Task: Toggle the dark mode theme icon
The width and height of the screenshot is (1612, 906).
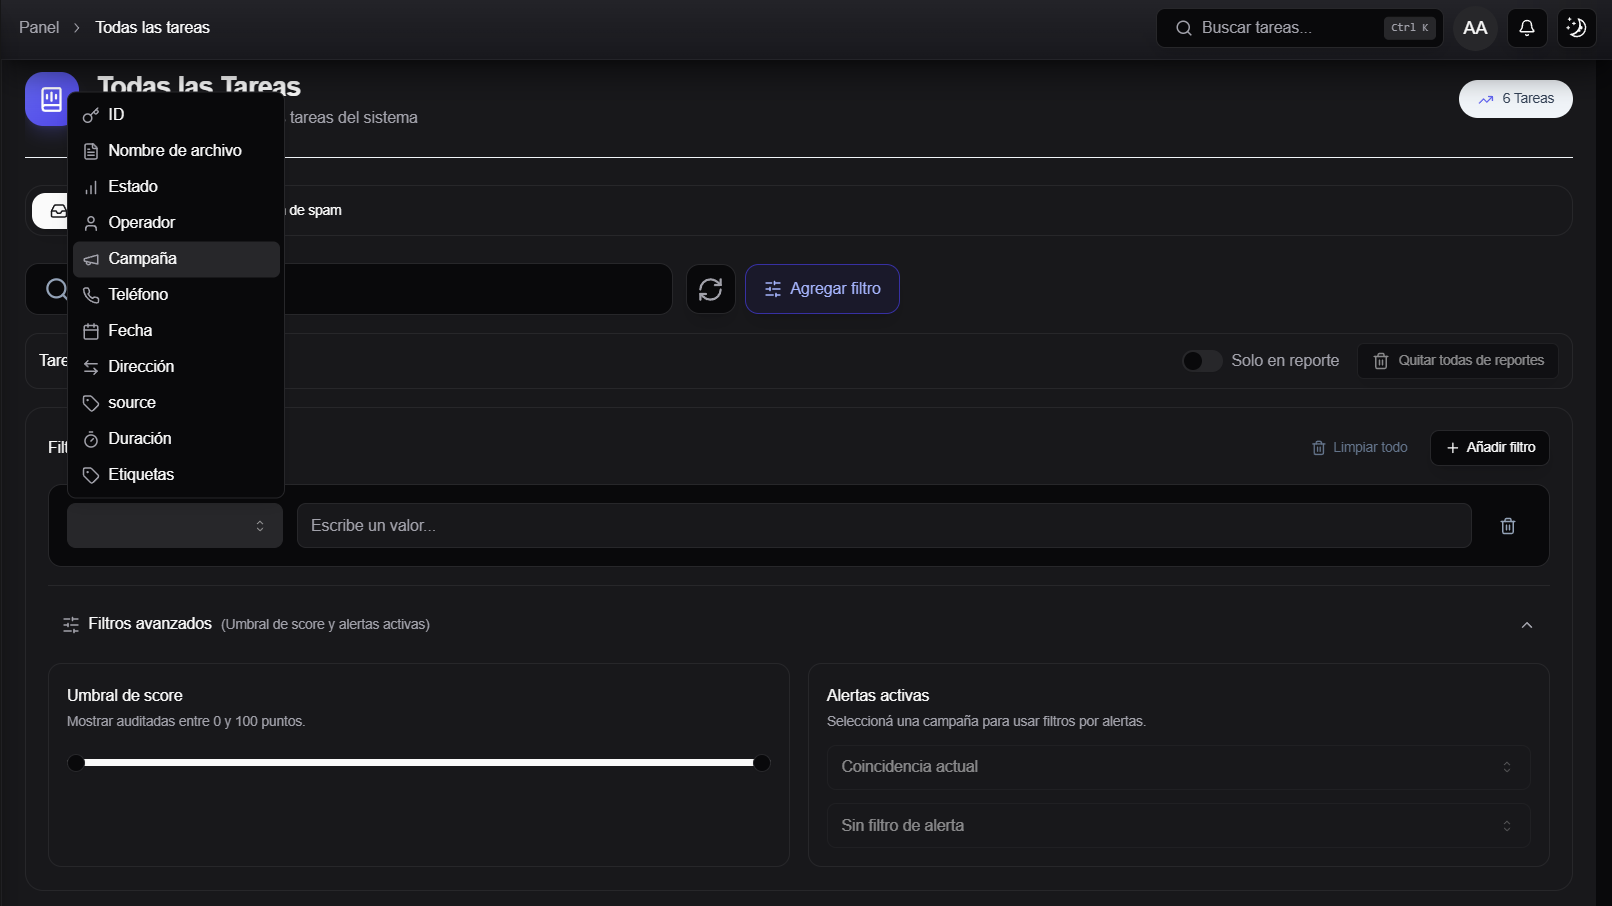Action: [x=1577, y=28]
